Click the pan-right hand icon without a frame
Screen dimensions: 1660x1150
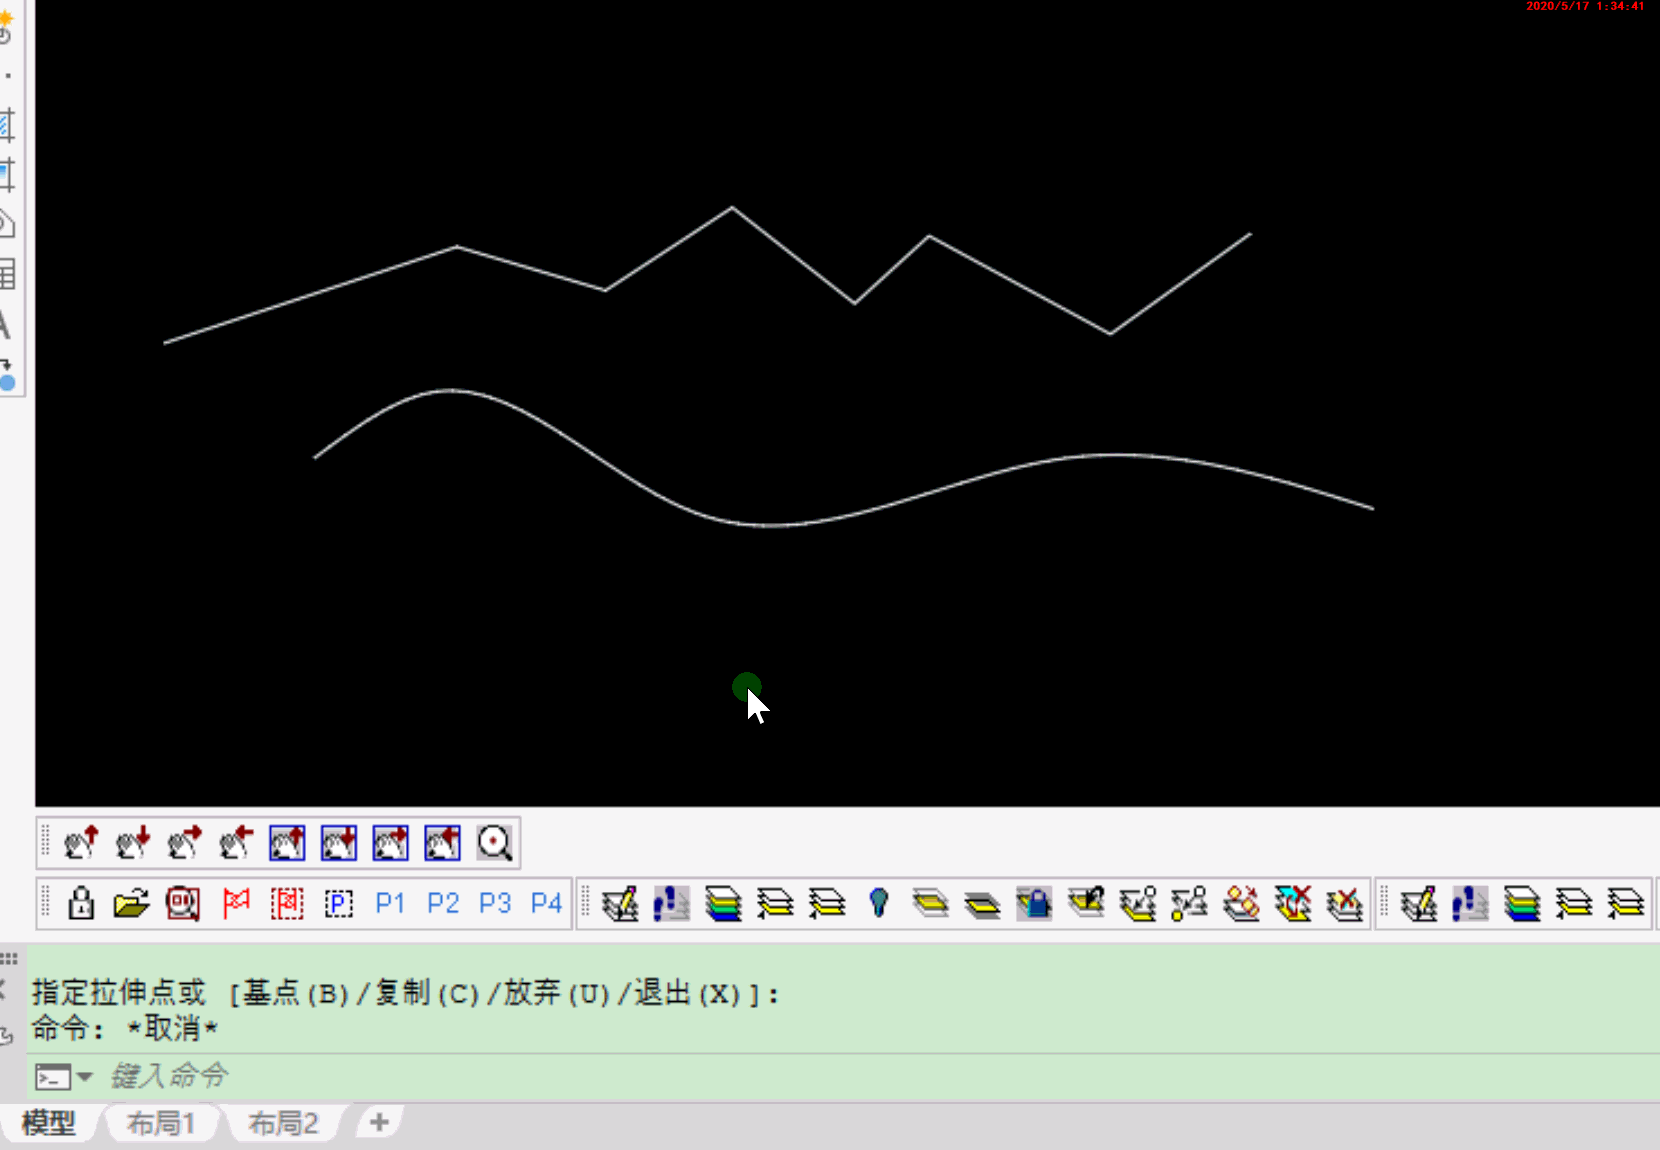[185, 843]
